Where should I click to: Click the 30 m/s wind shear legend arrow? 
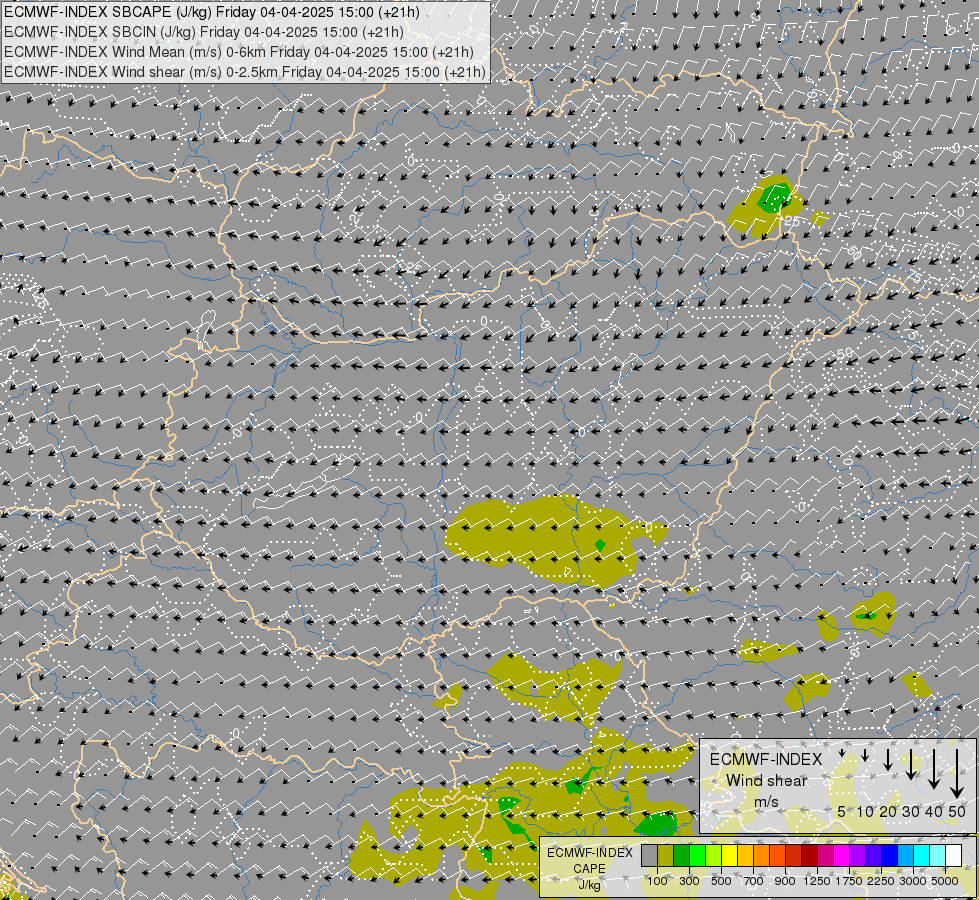click(911, 764)
